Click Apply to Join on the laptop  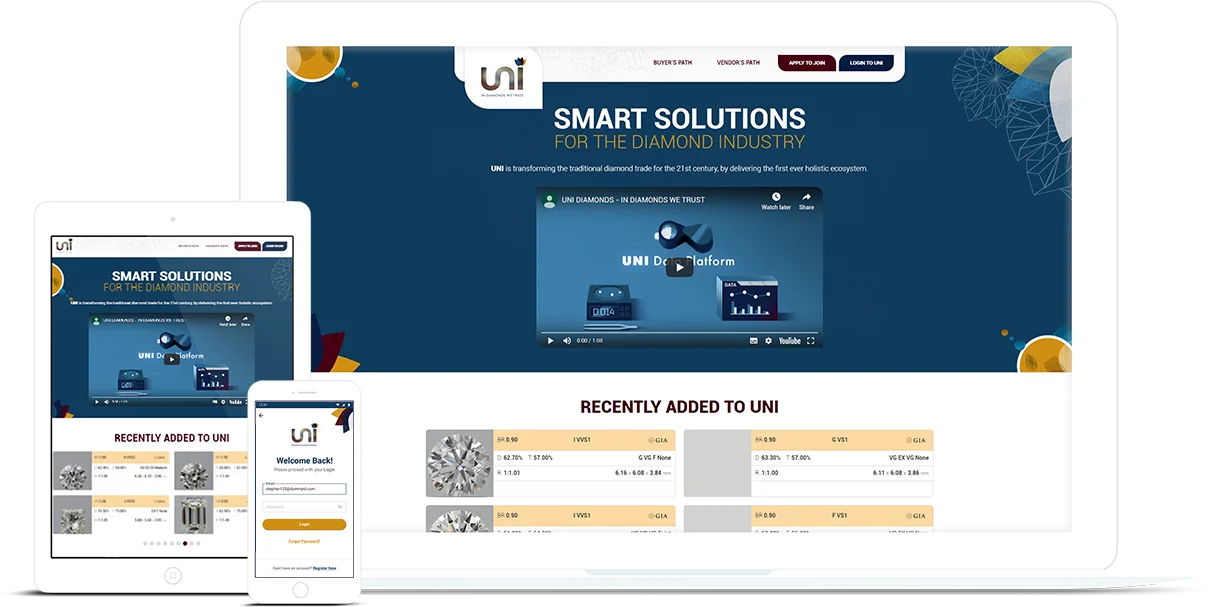[x=807, y=63]
